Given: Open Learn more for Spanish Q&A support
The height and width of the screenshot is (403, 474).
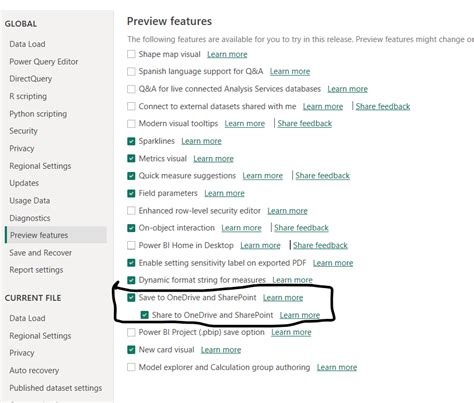Looking at the screenshot, I should coord(290,72).
